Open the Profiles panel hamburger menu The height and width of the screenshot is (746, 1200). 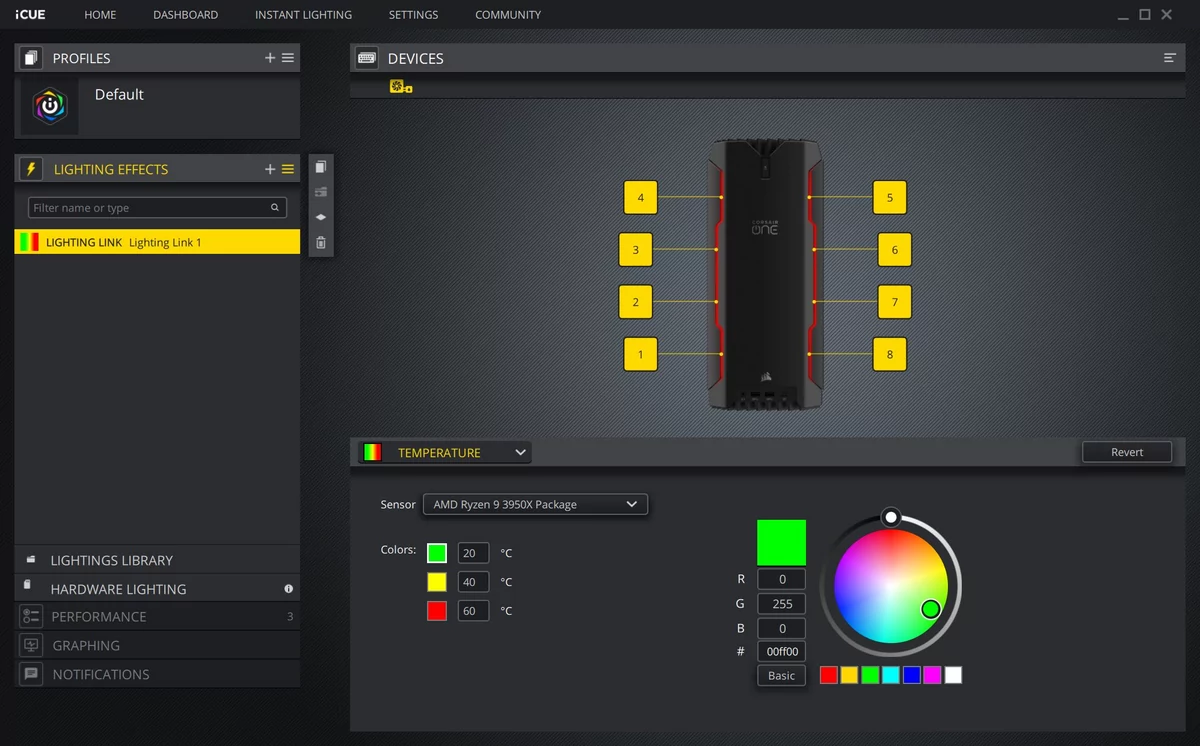pos(288,58)
